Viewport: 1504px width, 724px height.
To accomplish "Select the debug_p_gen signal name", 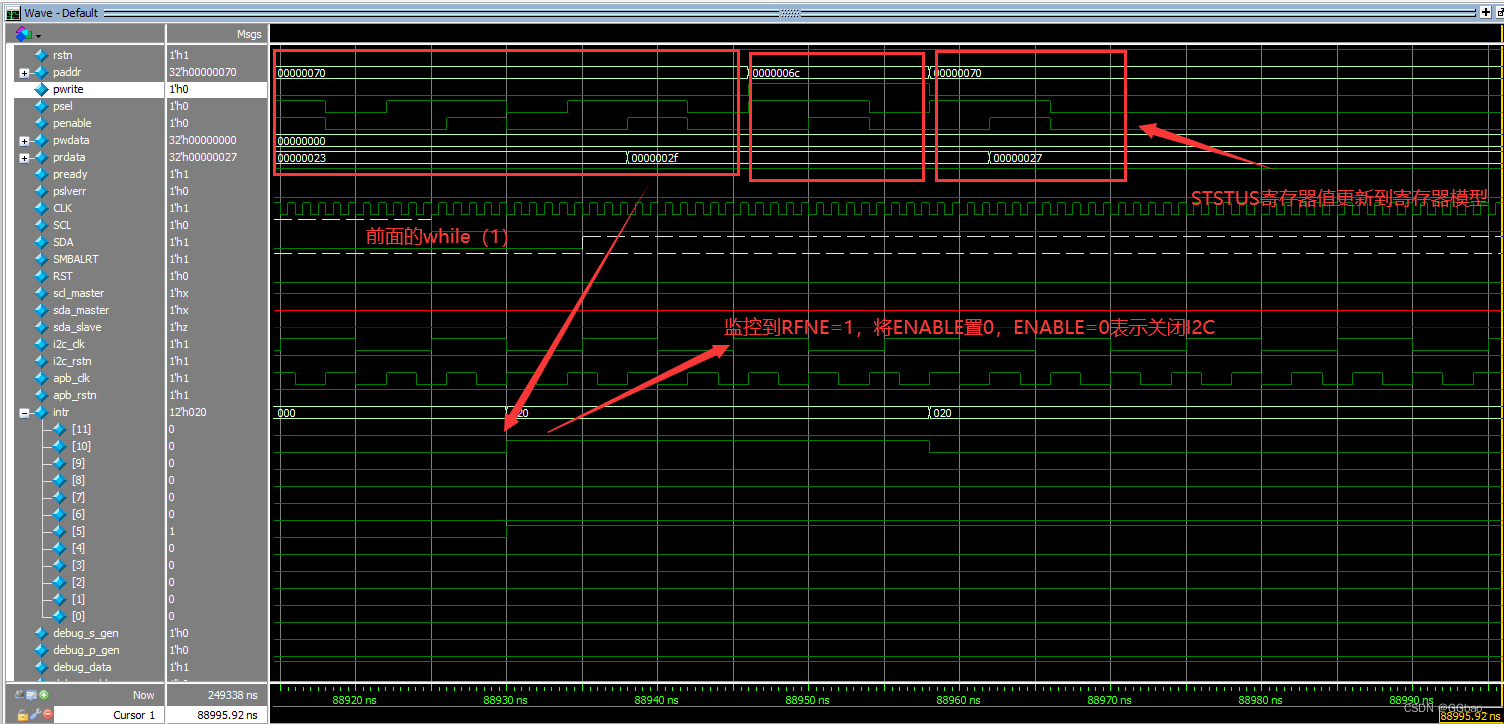I will 86,650.
